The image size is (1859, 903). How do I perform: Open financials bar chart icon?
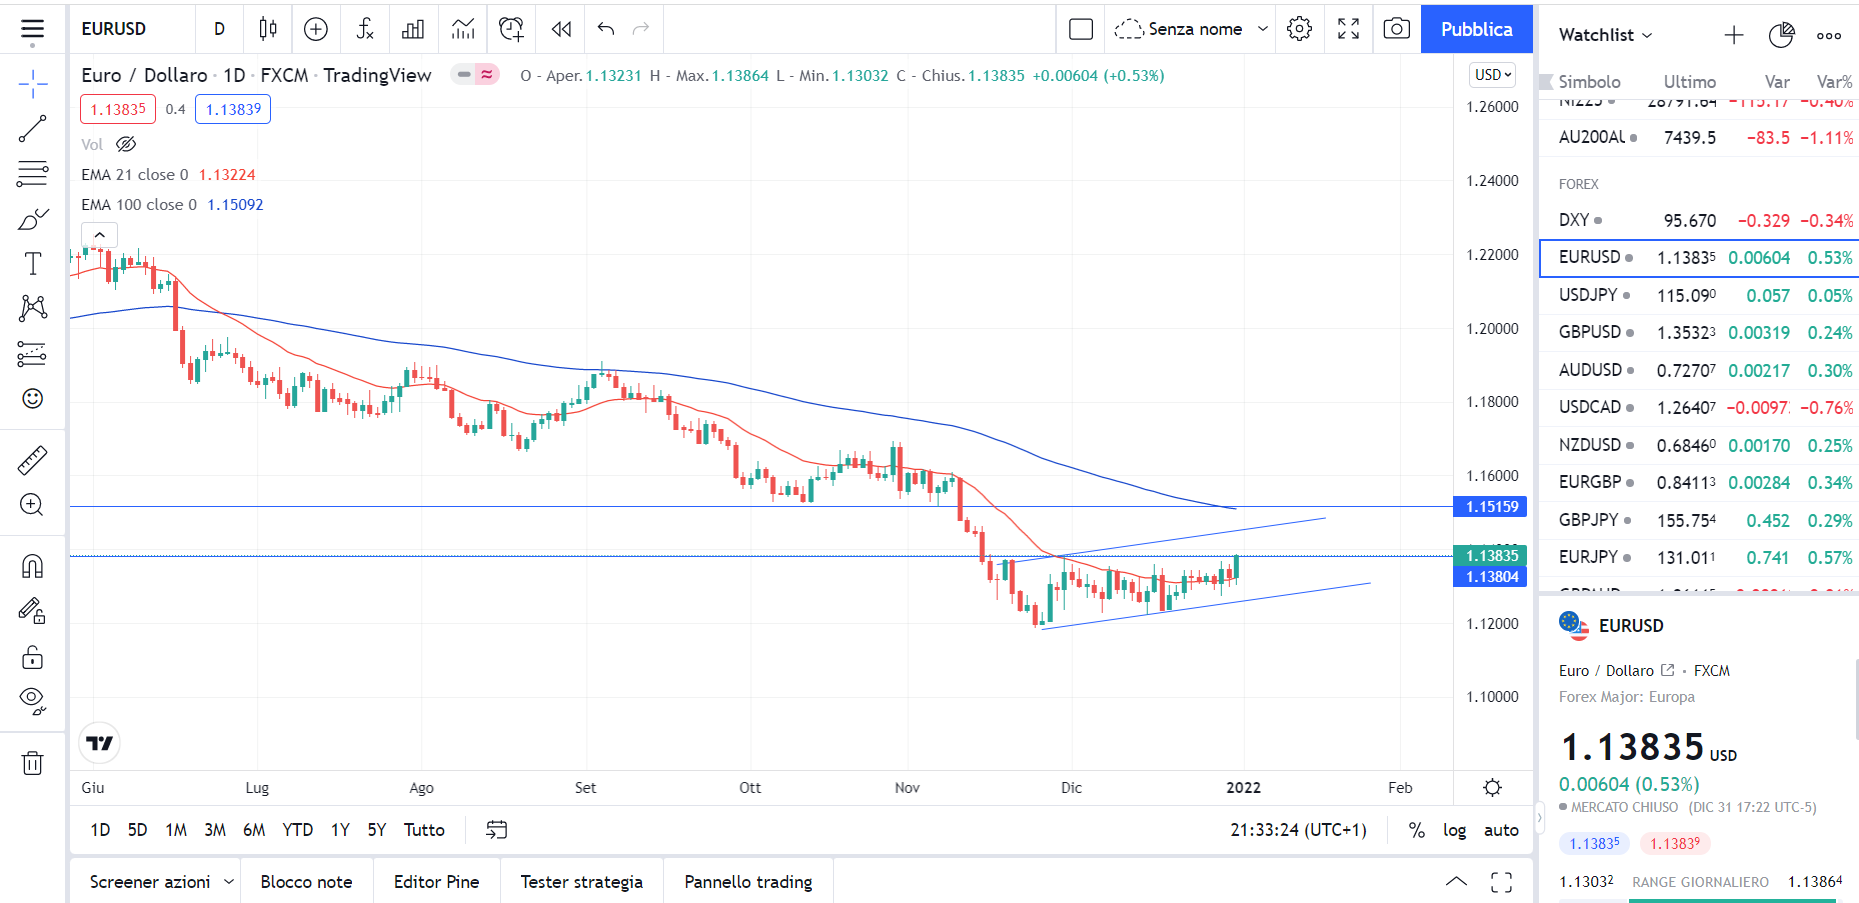point(413,29)
